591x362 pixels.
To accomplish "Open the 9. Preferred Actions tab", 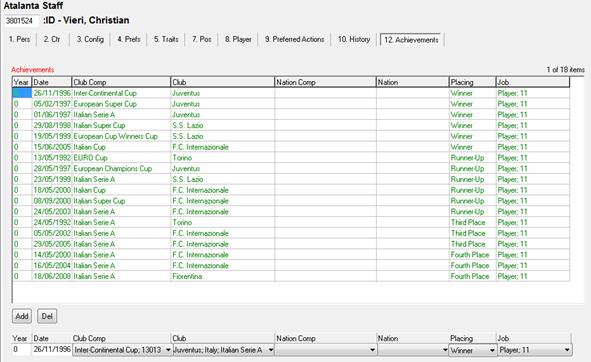I will click(294, 39).
